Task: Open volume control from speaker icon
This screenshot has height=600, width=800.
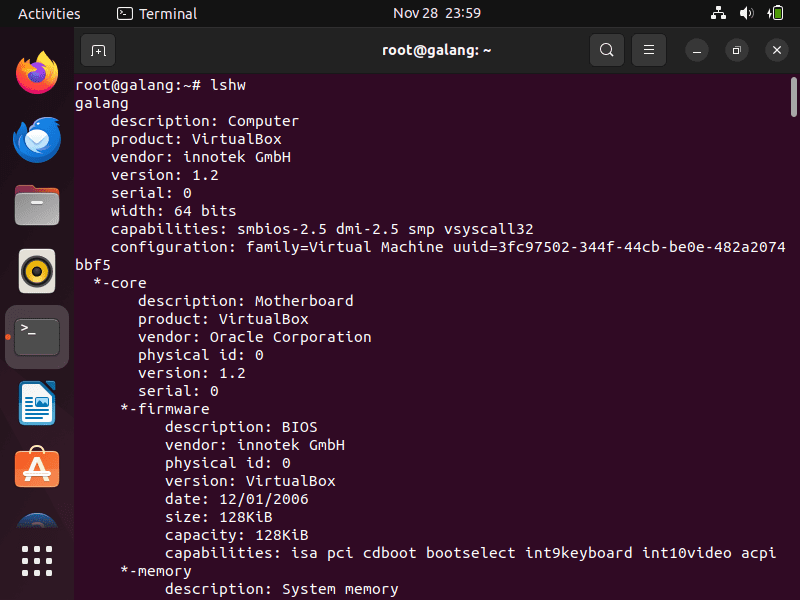Action: pos(746,13)
